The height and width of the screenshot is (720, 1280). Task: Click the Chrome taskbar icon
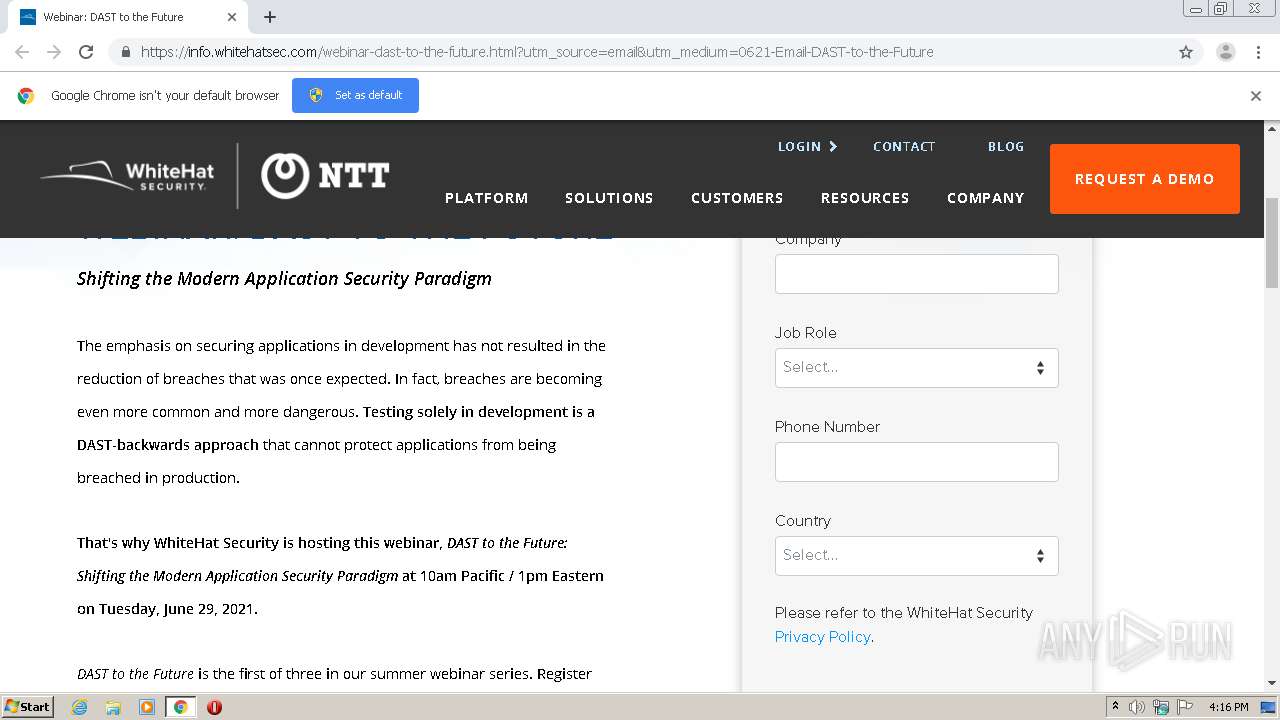(180, 707)
